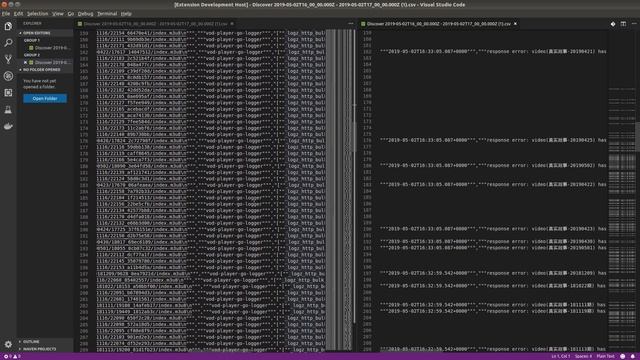
Task: Open the Terminal menu
Action: point(107,13)
